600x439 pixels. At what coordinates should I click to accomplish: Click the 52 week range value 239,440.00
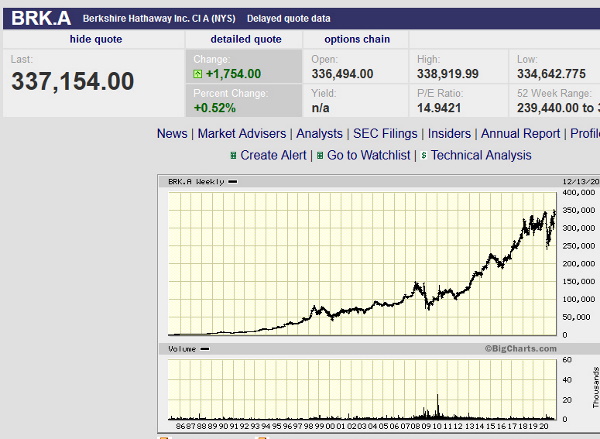559,108
